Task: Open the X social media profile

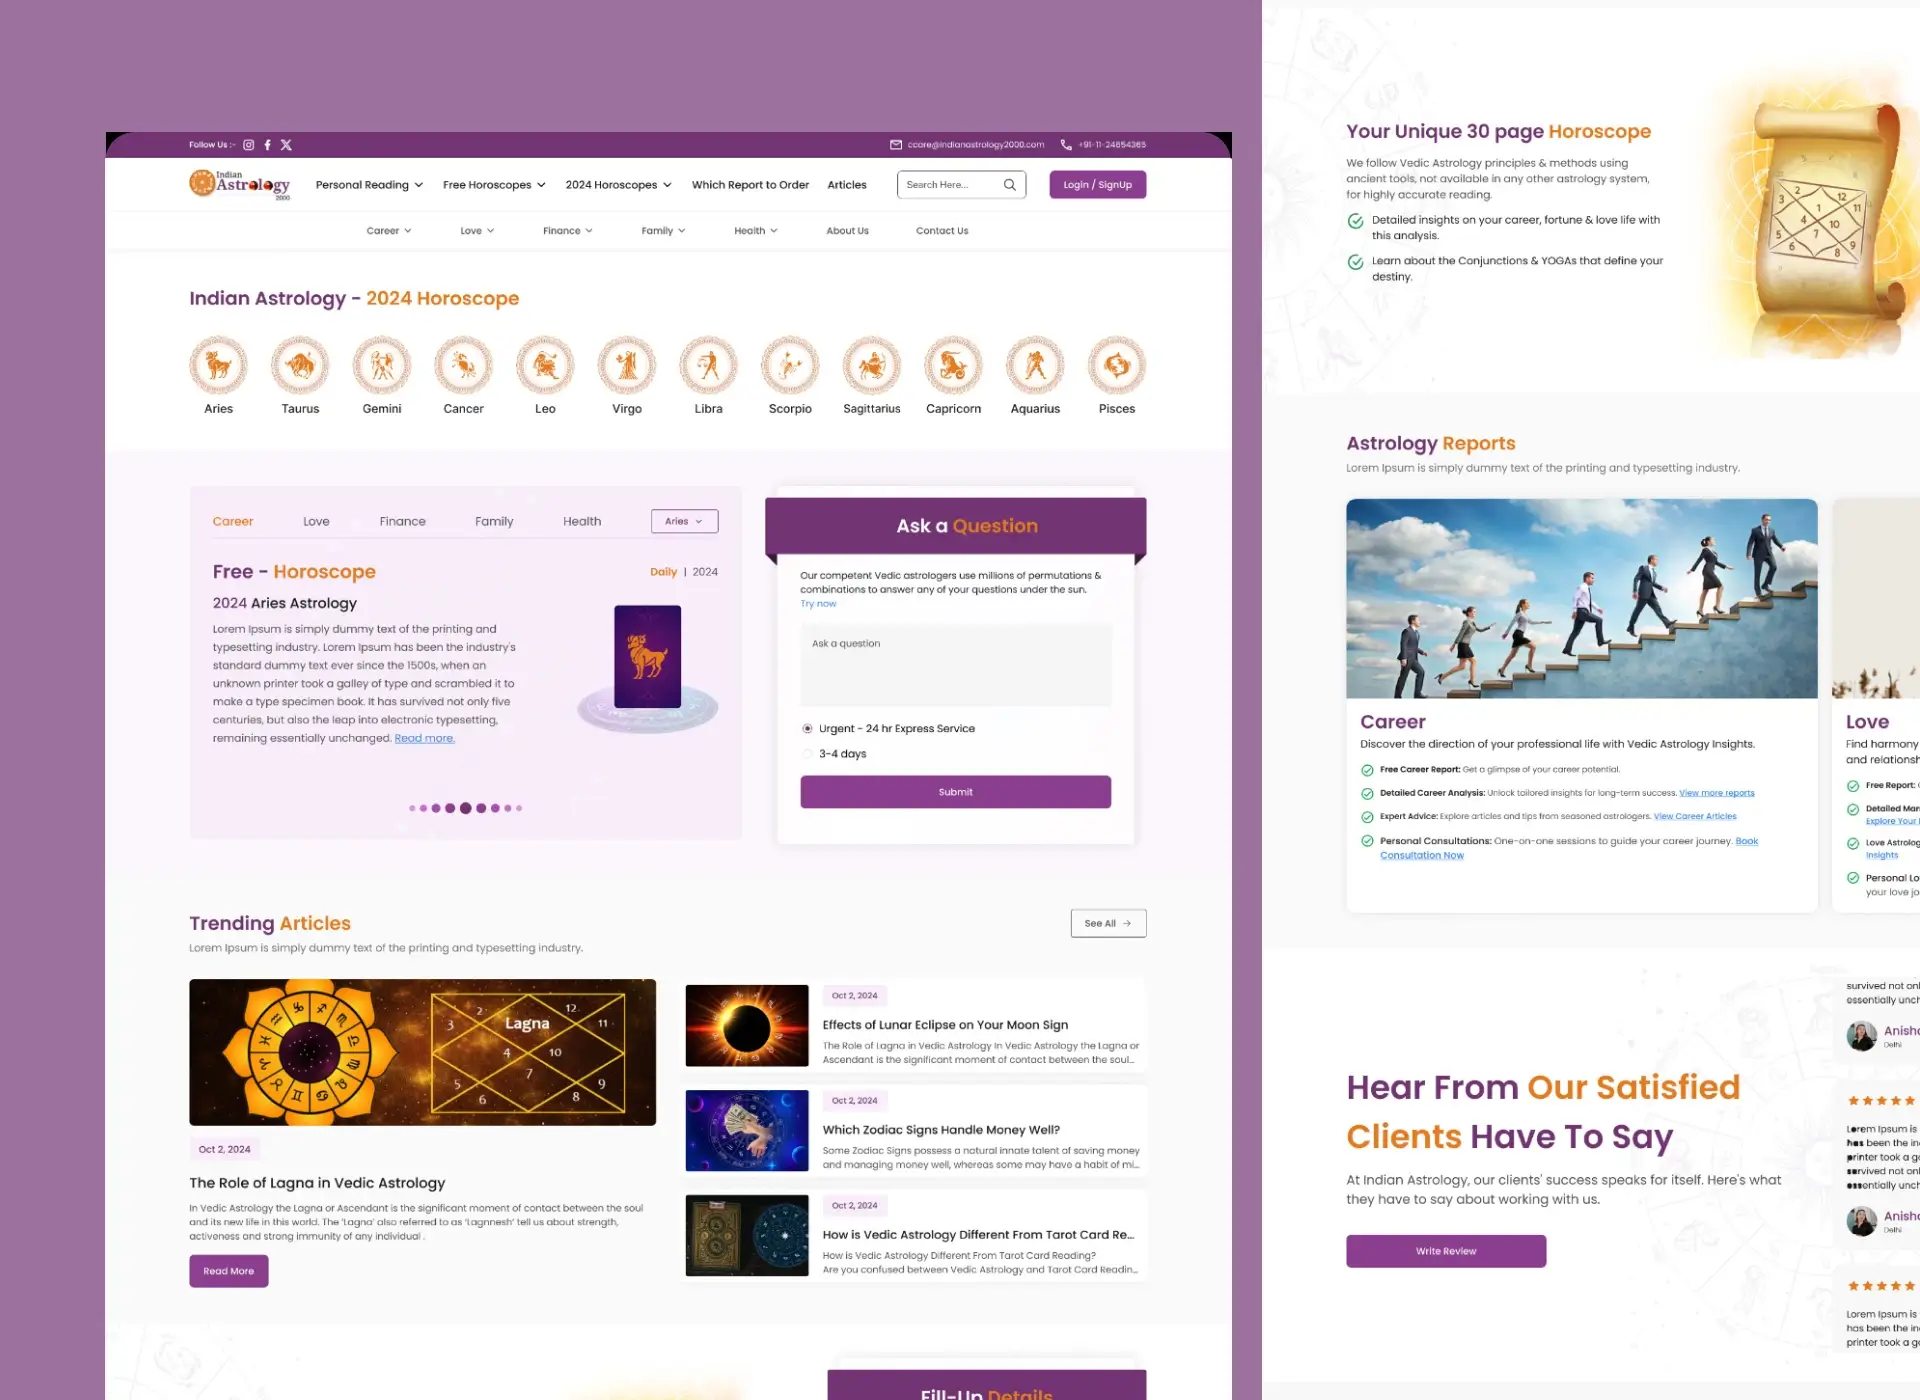Action: [x=286, y=144]
